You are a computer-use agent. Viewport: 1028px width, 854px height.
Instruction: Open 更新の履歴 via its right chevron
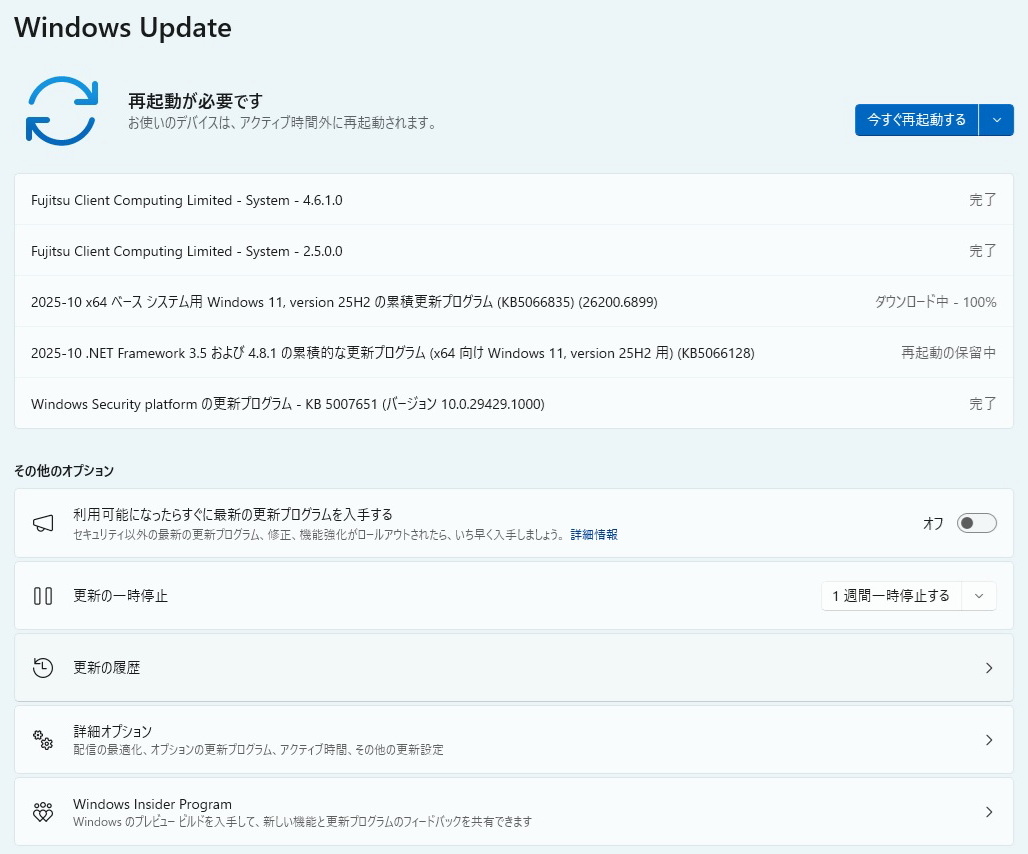(989, 668)
